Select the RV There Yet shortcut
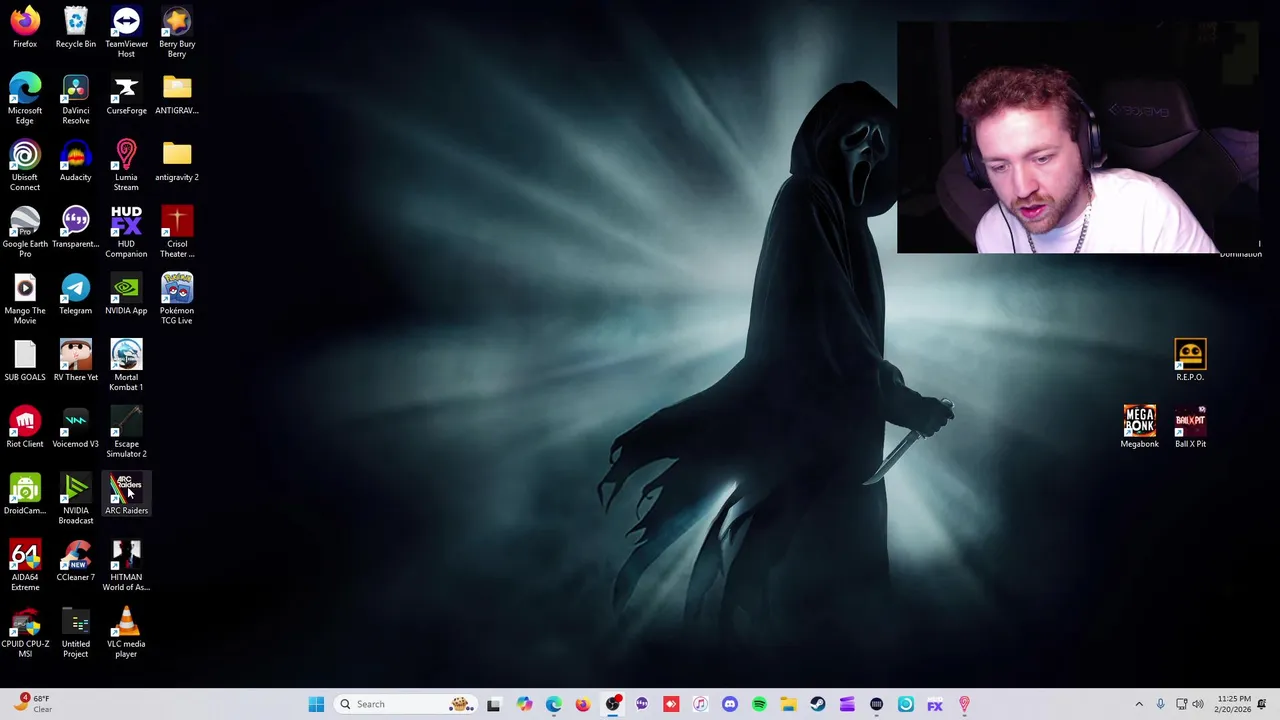Viewport: 1280px width, 720px height. [76, 361]
